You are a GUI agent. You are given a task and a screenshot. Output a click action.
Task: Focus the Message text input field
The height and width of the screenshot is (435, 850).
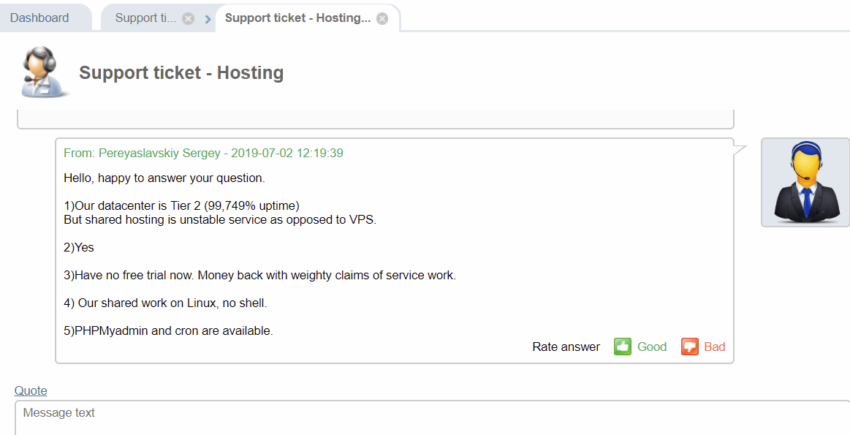433,418
